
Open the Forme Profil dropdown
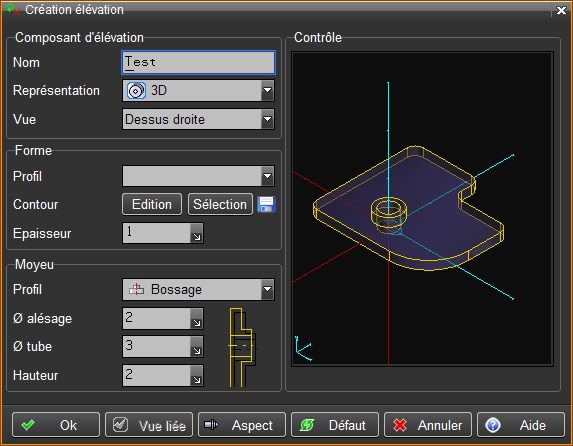[x=267, y=176]
